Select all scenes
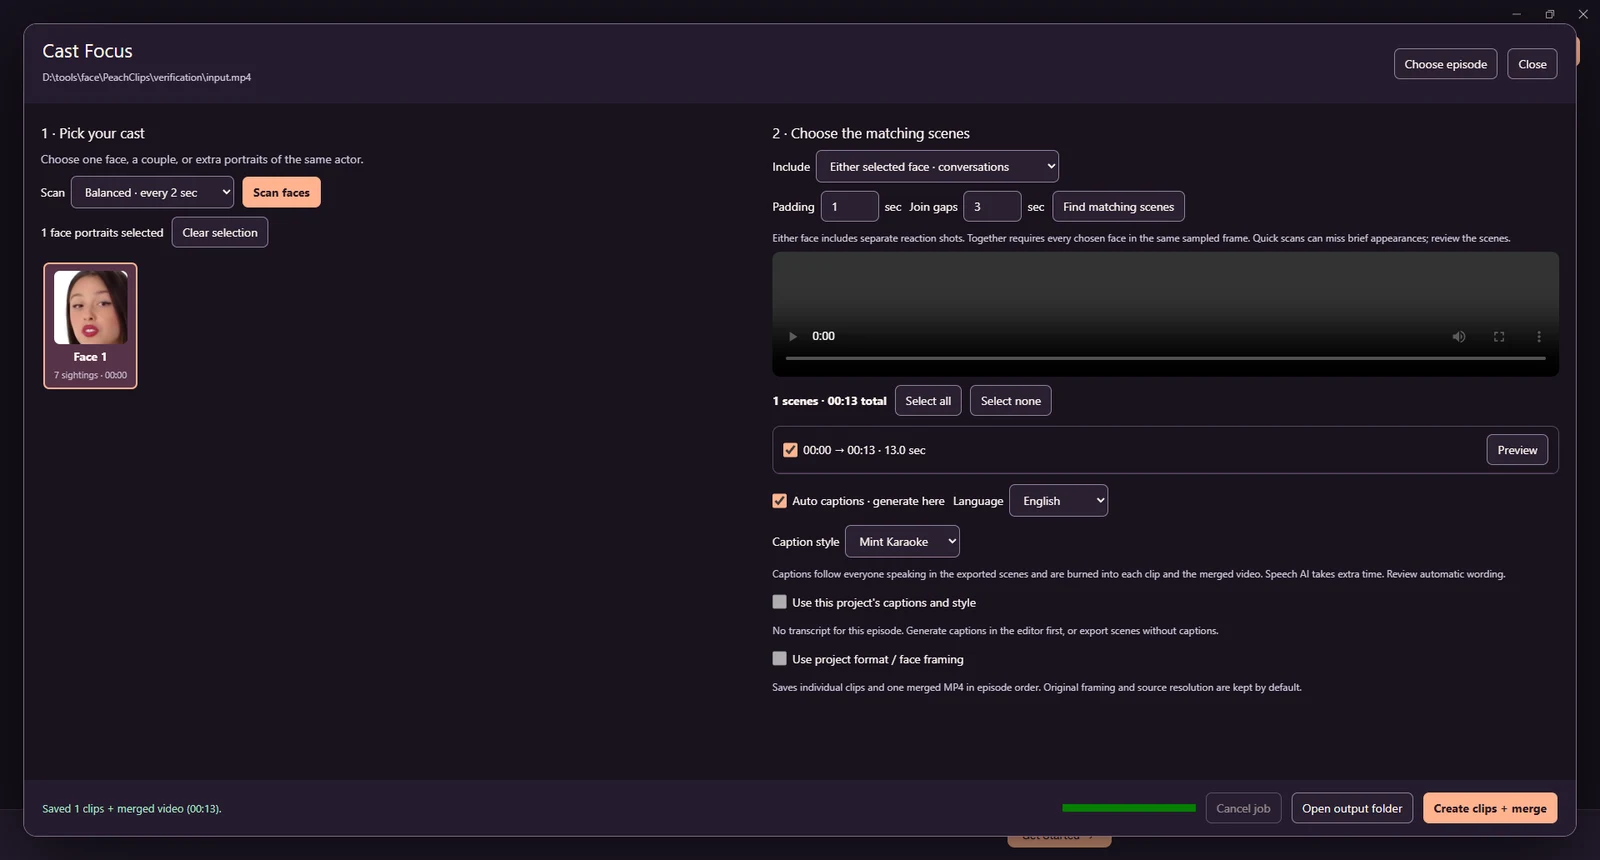The width and height of the screenshot is (1600, 860). coord(928,401)
